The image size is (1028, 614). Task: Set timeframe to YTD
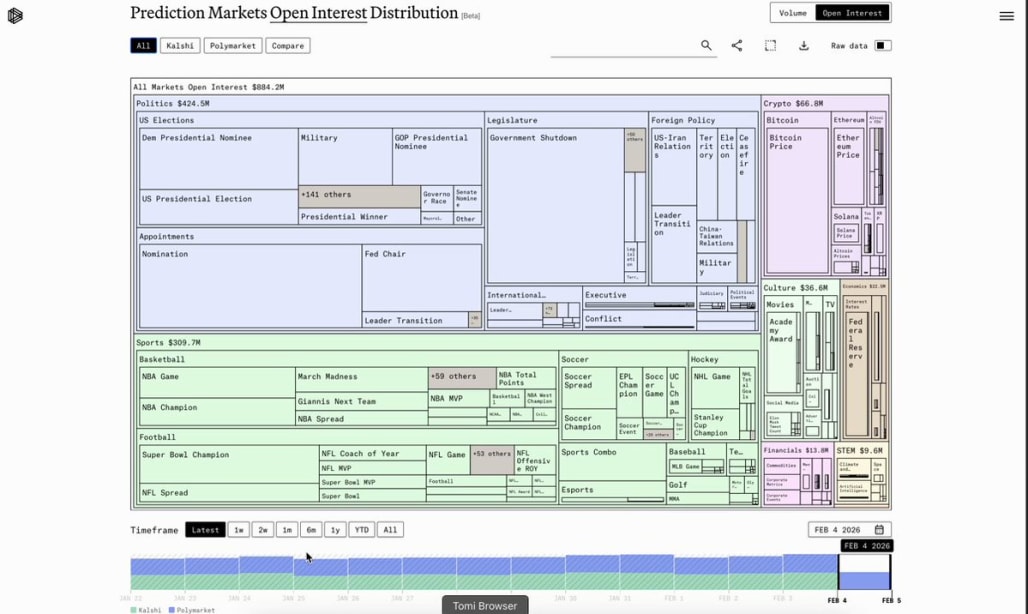362,530
